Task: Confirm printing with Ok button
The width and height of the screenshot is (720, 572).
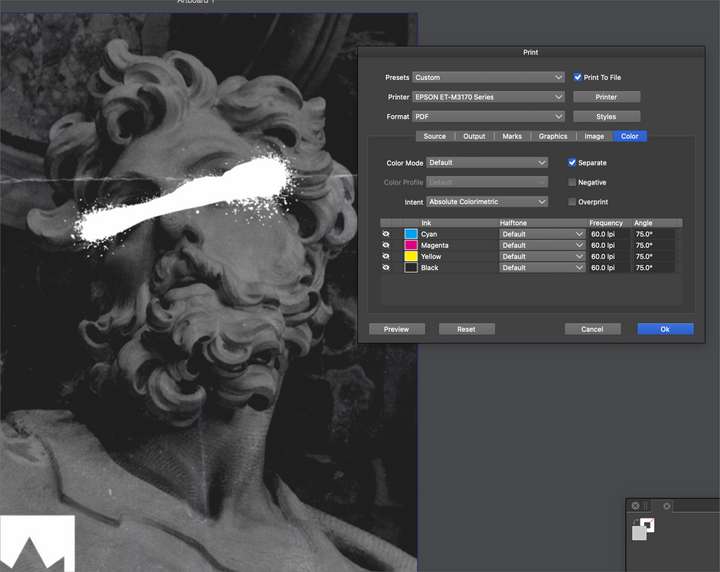Action: [x=665, y=329]
